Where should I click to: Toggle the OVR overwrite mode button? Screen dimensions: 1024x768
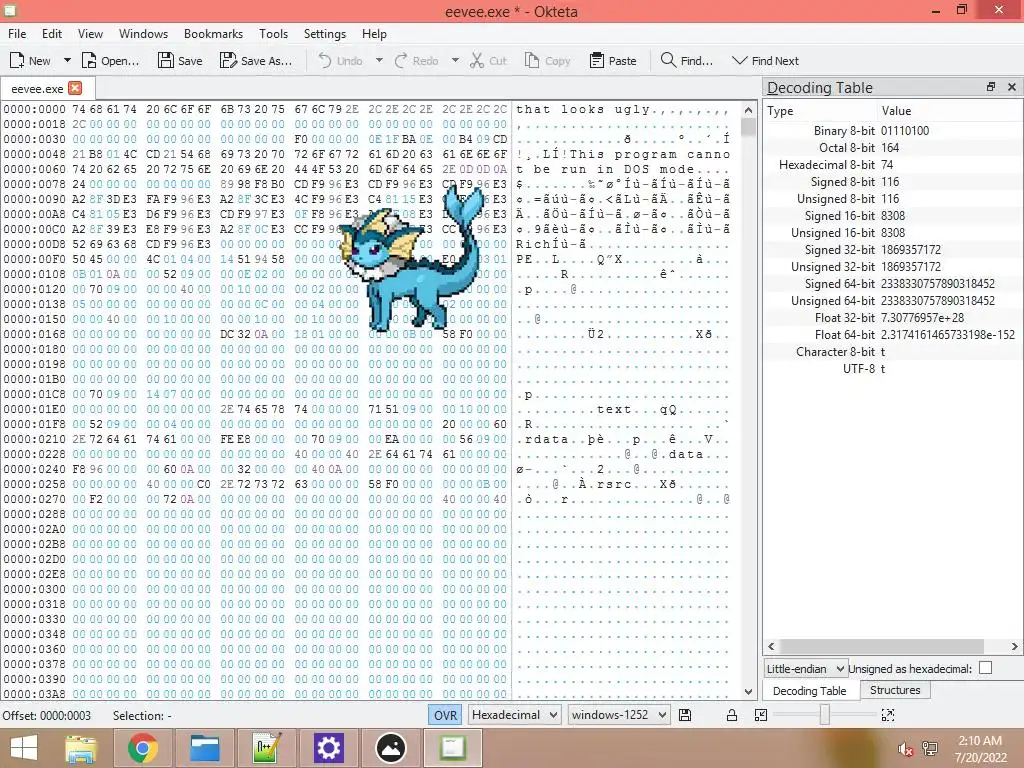tap(445, 715)
